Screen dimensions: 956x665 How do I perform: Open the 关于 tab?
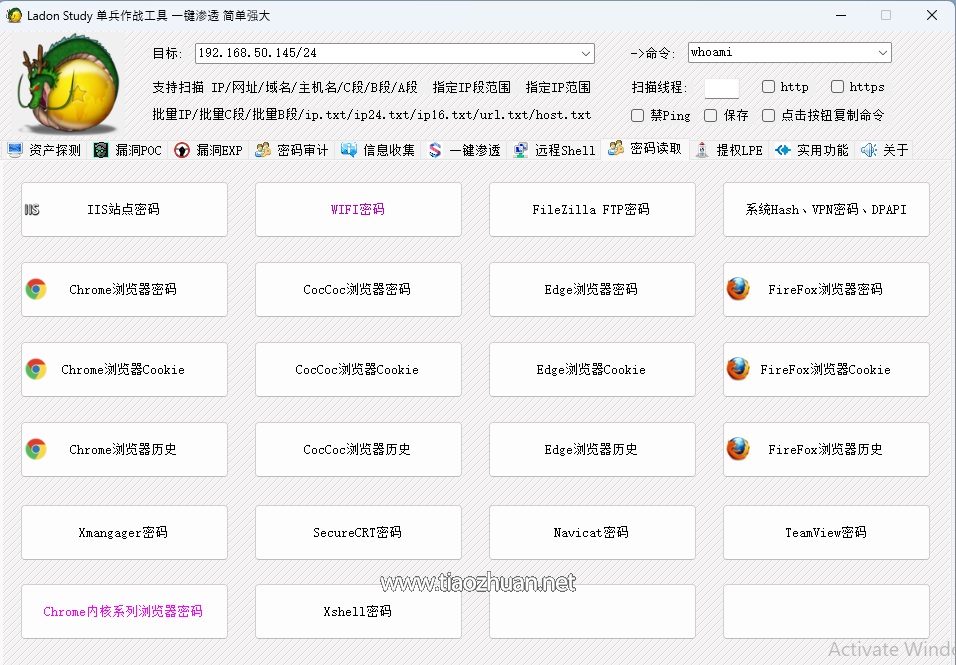pos(884,150)
